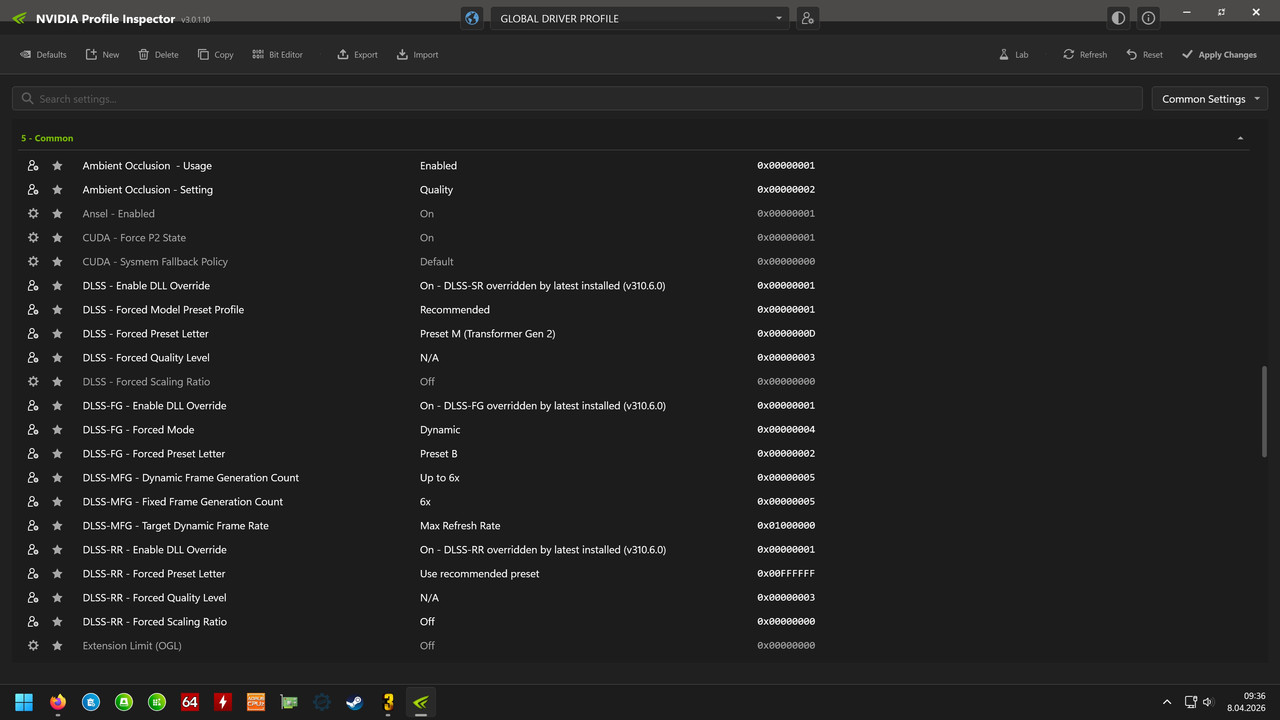Image resolution: width=1280 pixels, height=720 pixels.
Task: Click the user icon on DLSS-RR - Forced Scaling Ratio row
Action: (x=33, y=622)
